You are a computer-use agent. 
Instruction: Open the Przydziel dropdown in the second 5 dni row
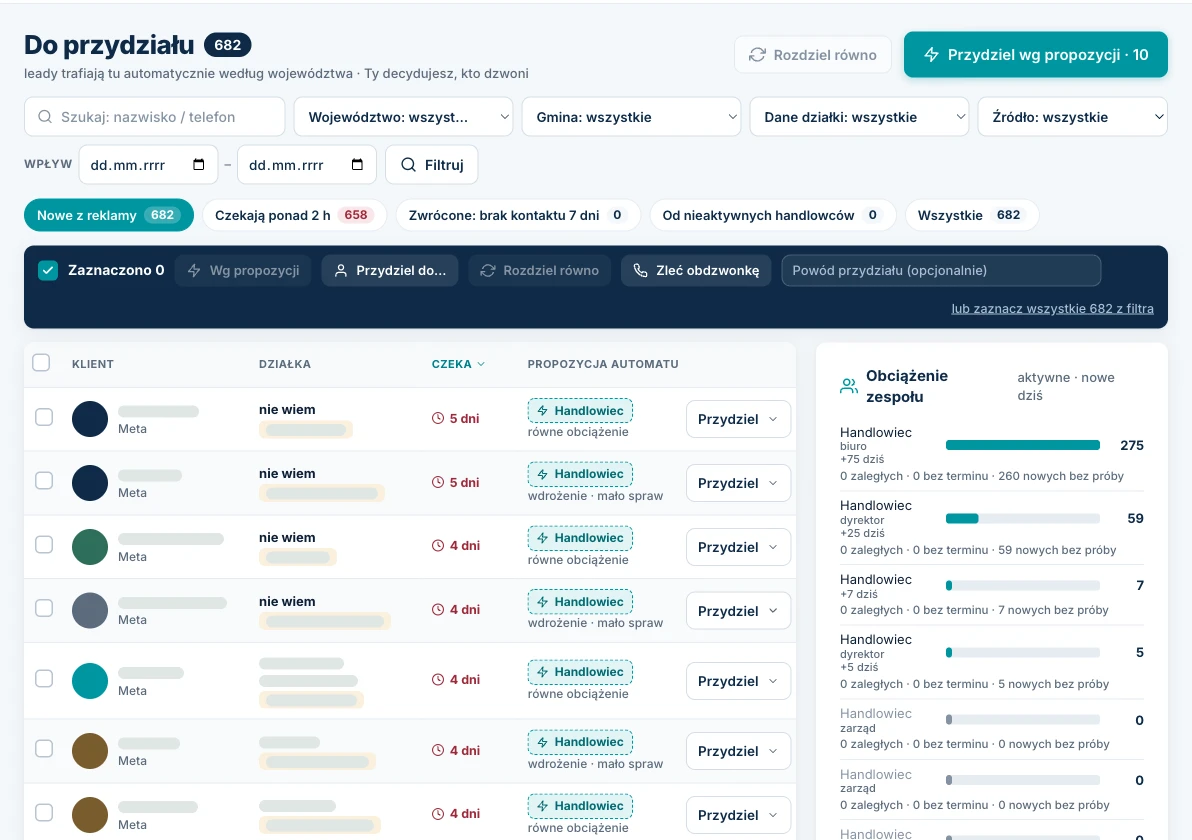(x=738, y=483)
